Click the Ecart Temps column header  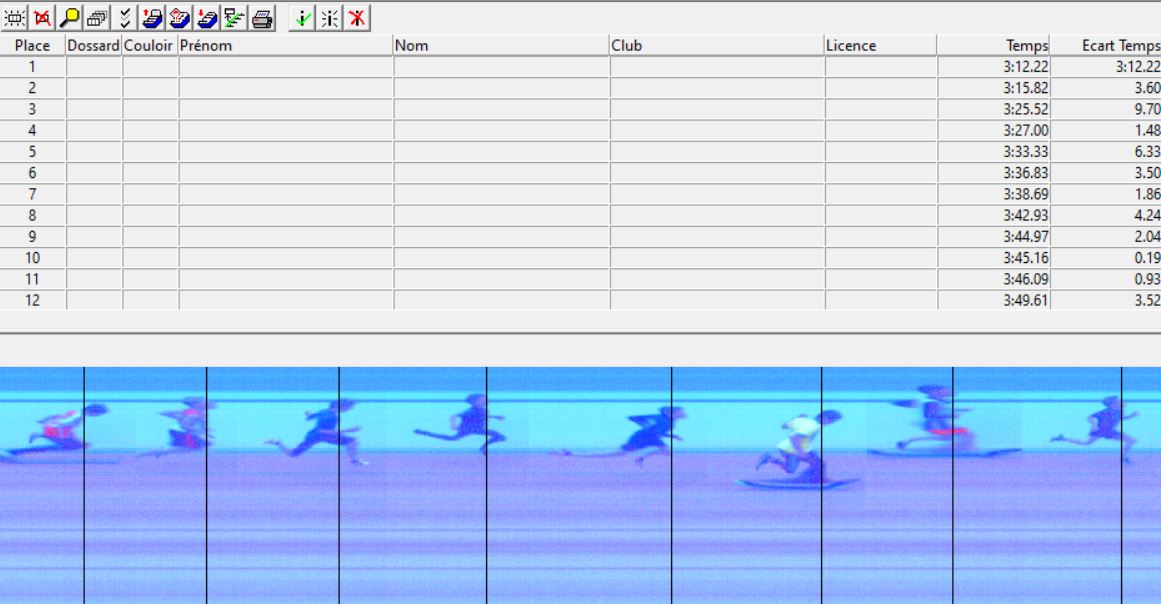1105,45
